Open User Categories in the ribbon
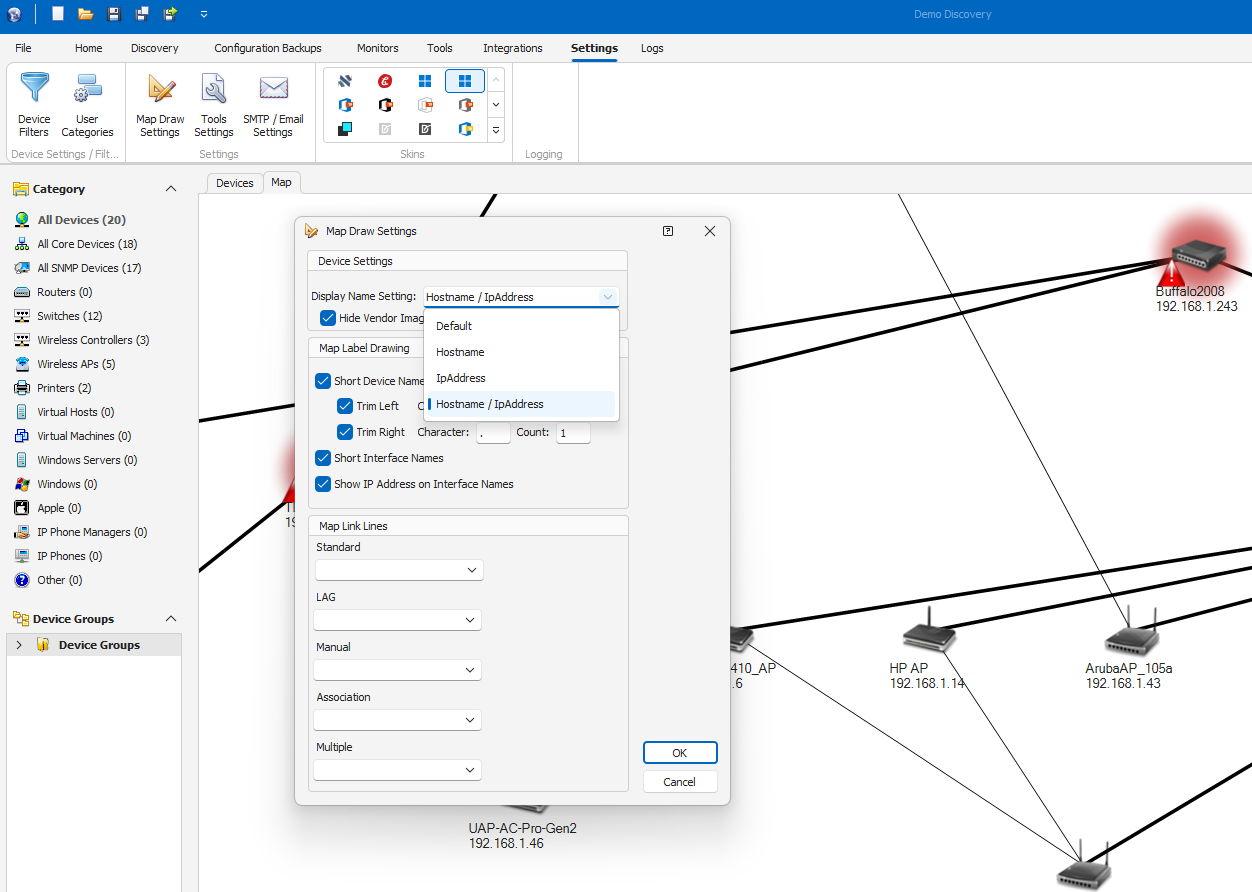This screenshot has width=1252, height=892. [x=87, y=105]
